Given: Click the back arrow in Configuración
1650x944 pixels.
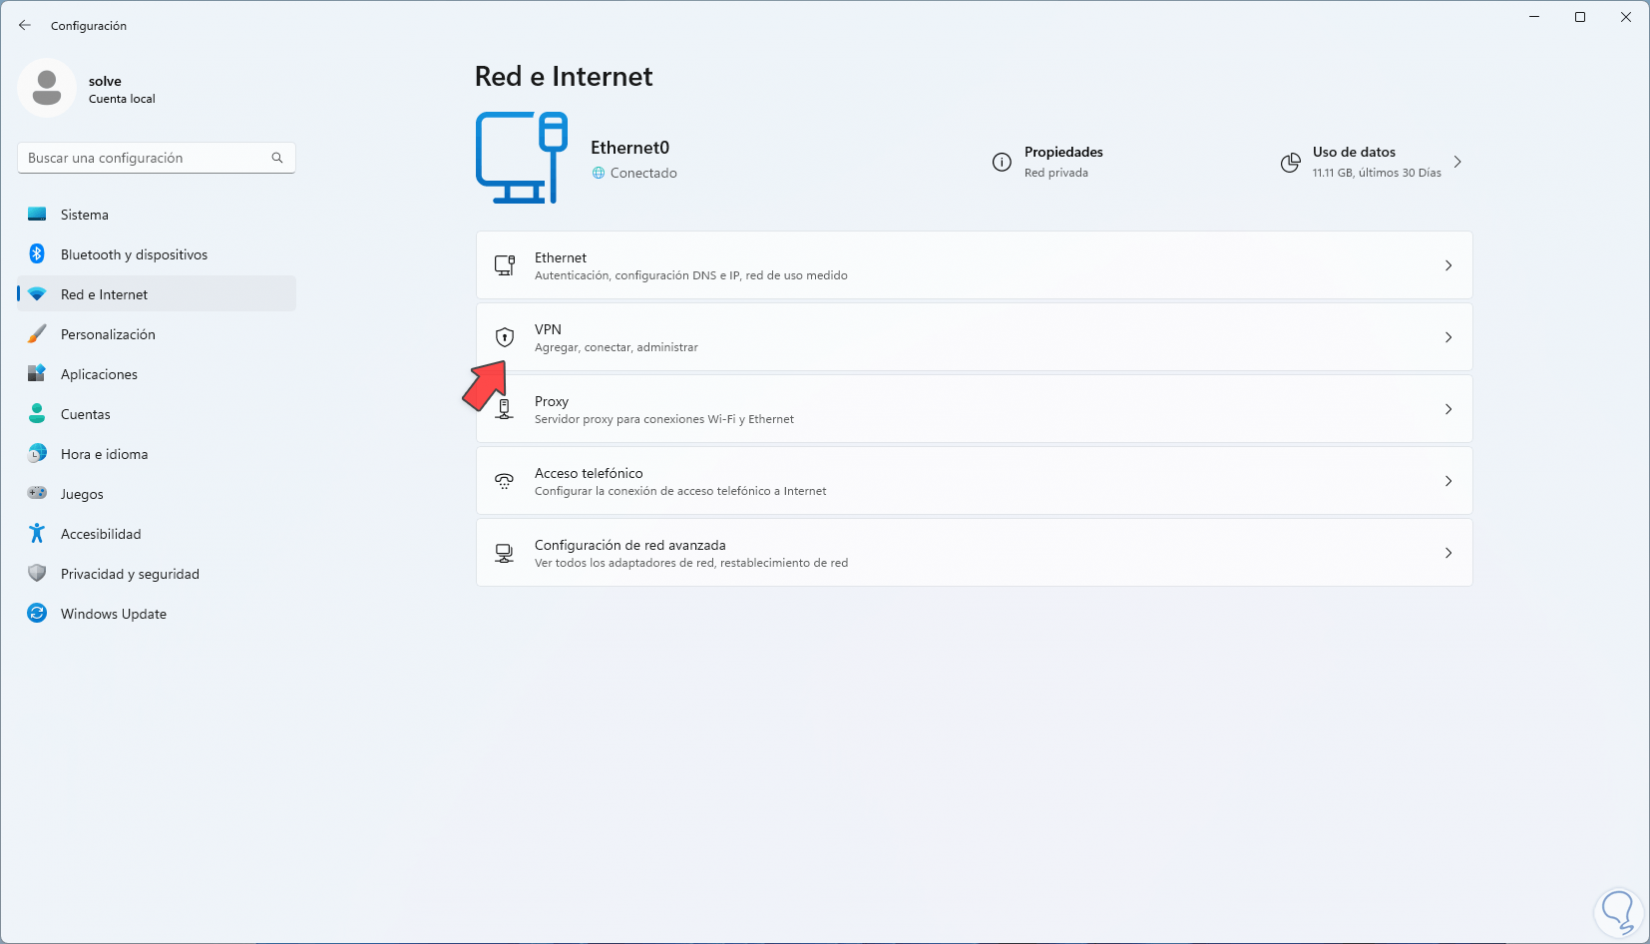Looking at the screenshot, I should (25, 25).
